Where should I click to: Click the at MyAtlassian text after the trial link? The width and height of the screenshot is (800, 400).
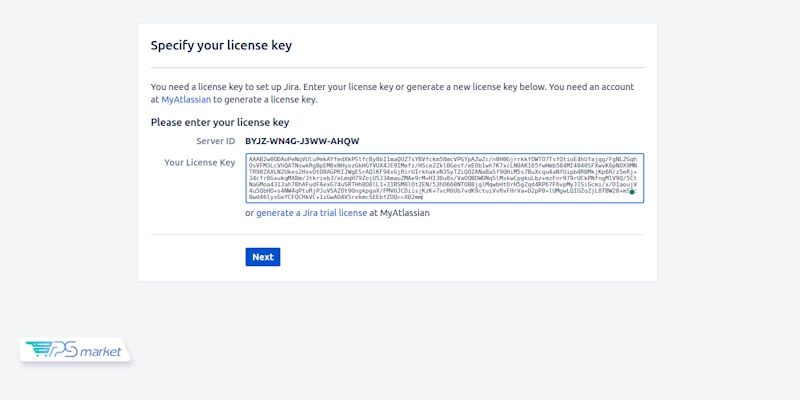(x=398, y=213)
